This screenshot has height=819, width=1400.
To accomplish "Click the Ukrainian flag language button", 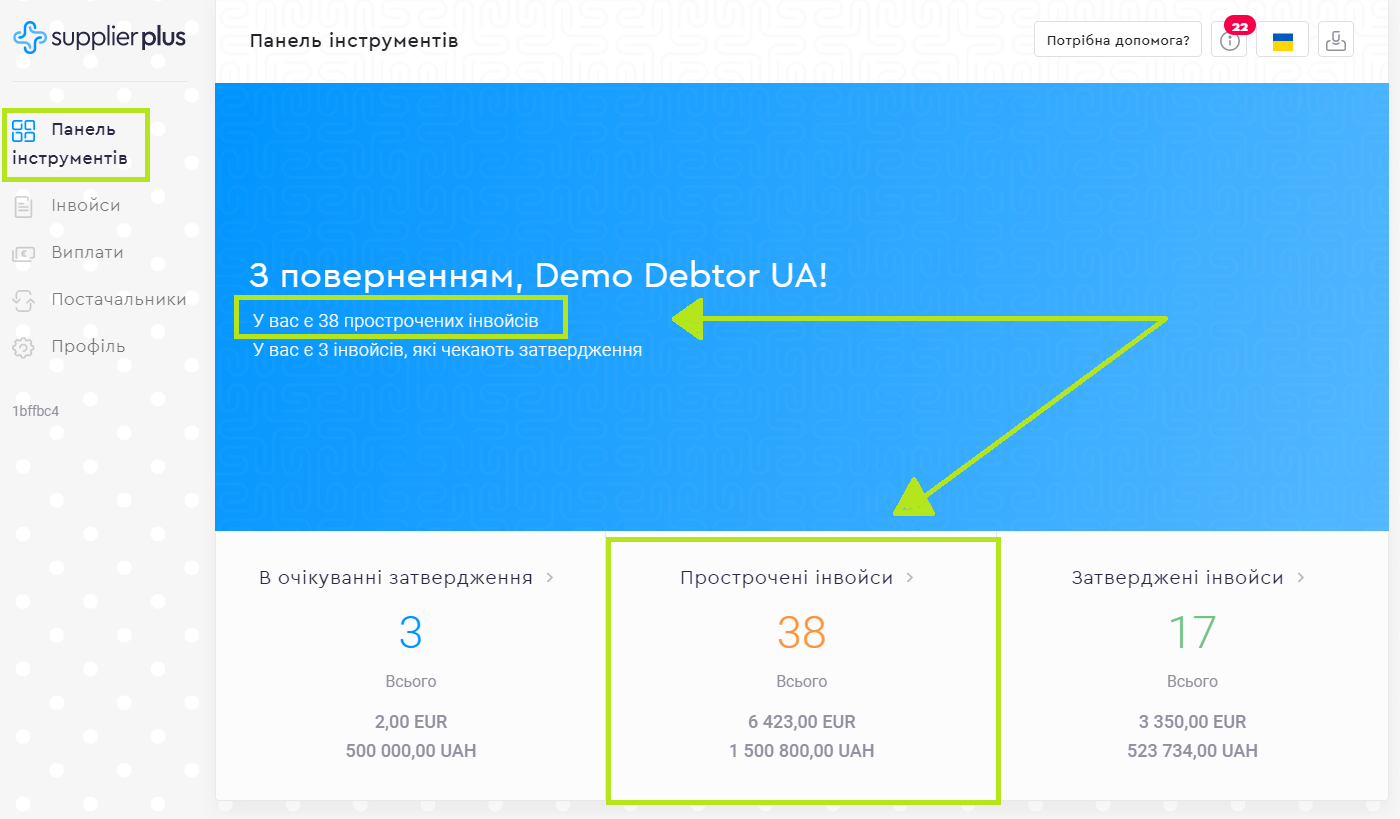I will point(1282,41).
